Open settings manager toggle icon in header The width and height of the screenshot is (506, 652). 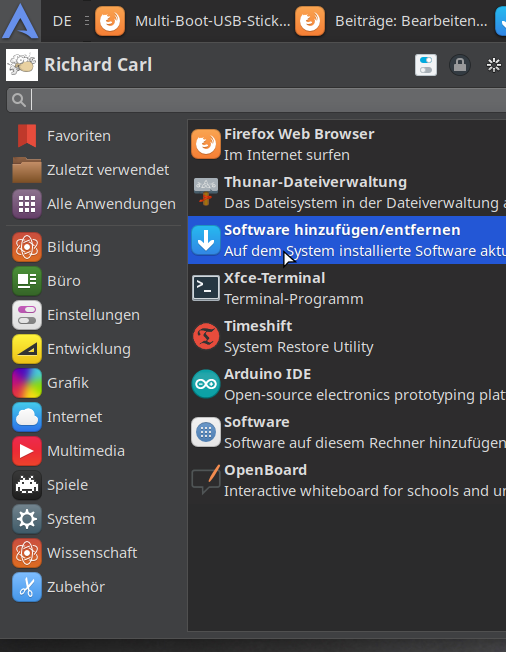coord(426,65)
